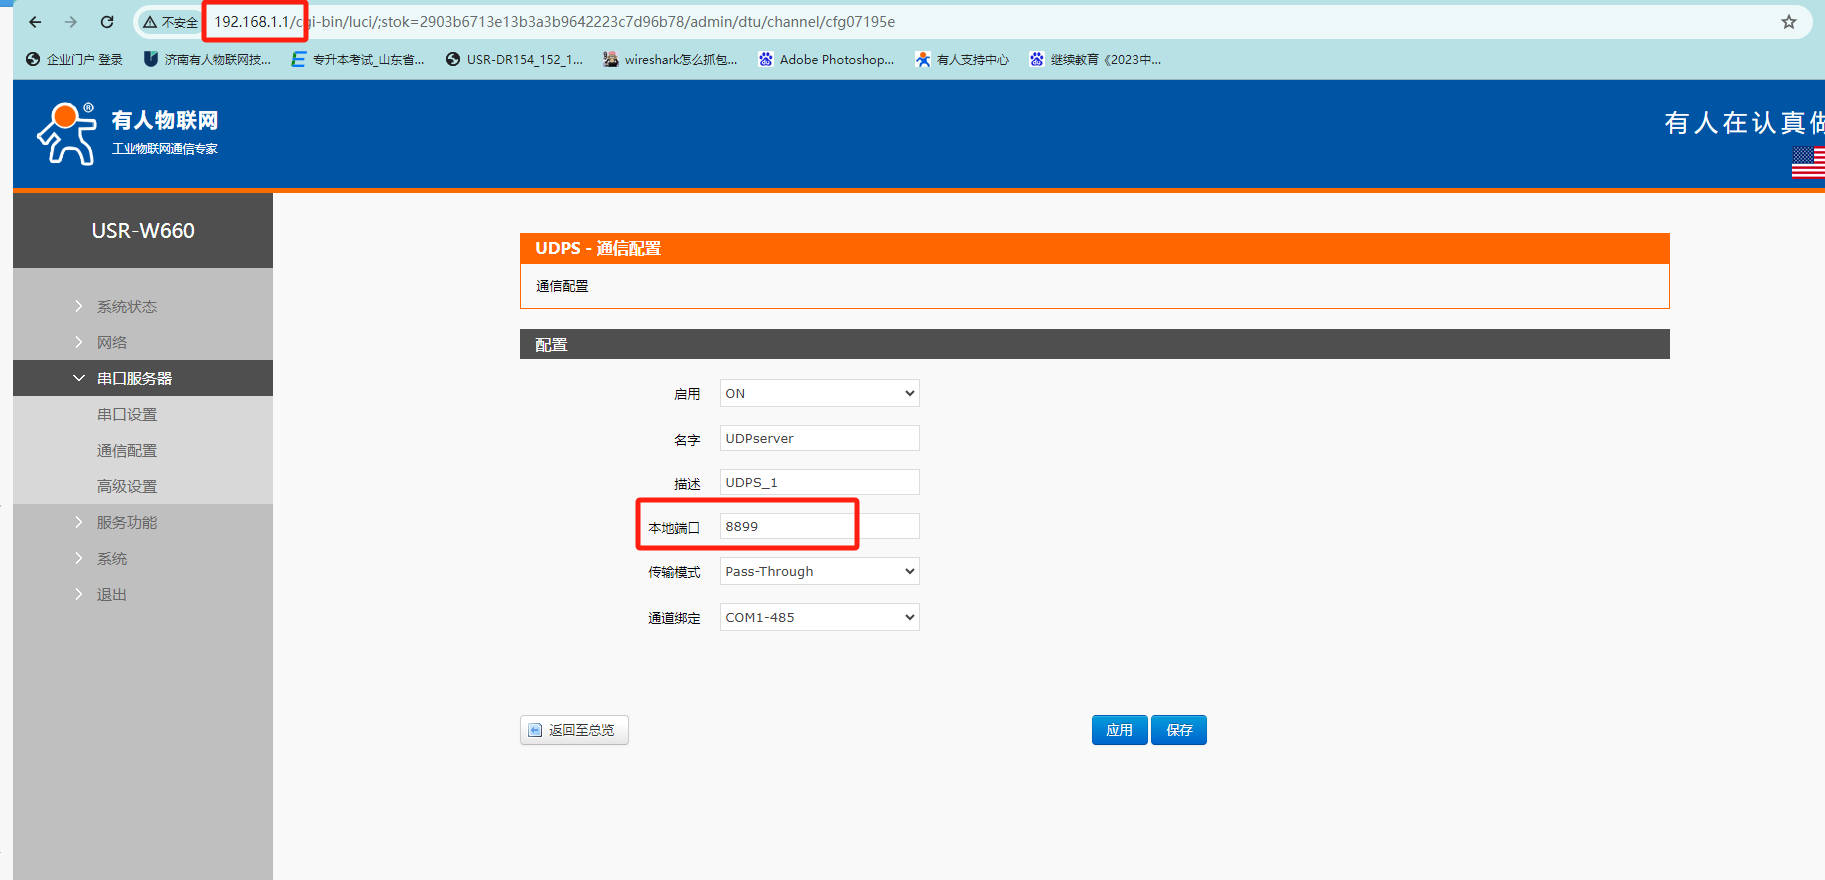Click the 应用 button
Screen dimensions: 1825x880
[1119, 730]
